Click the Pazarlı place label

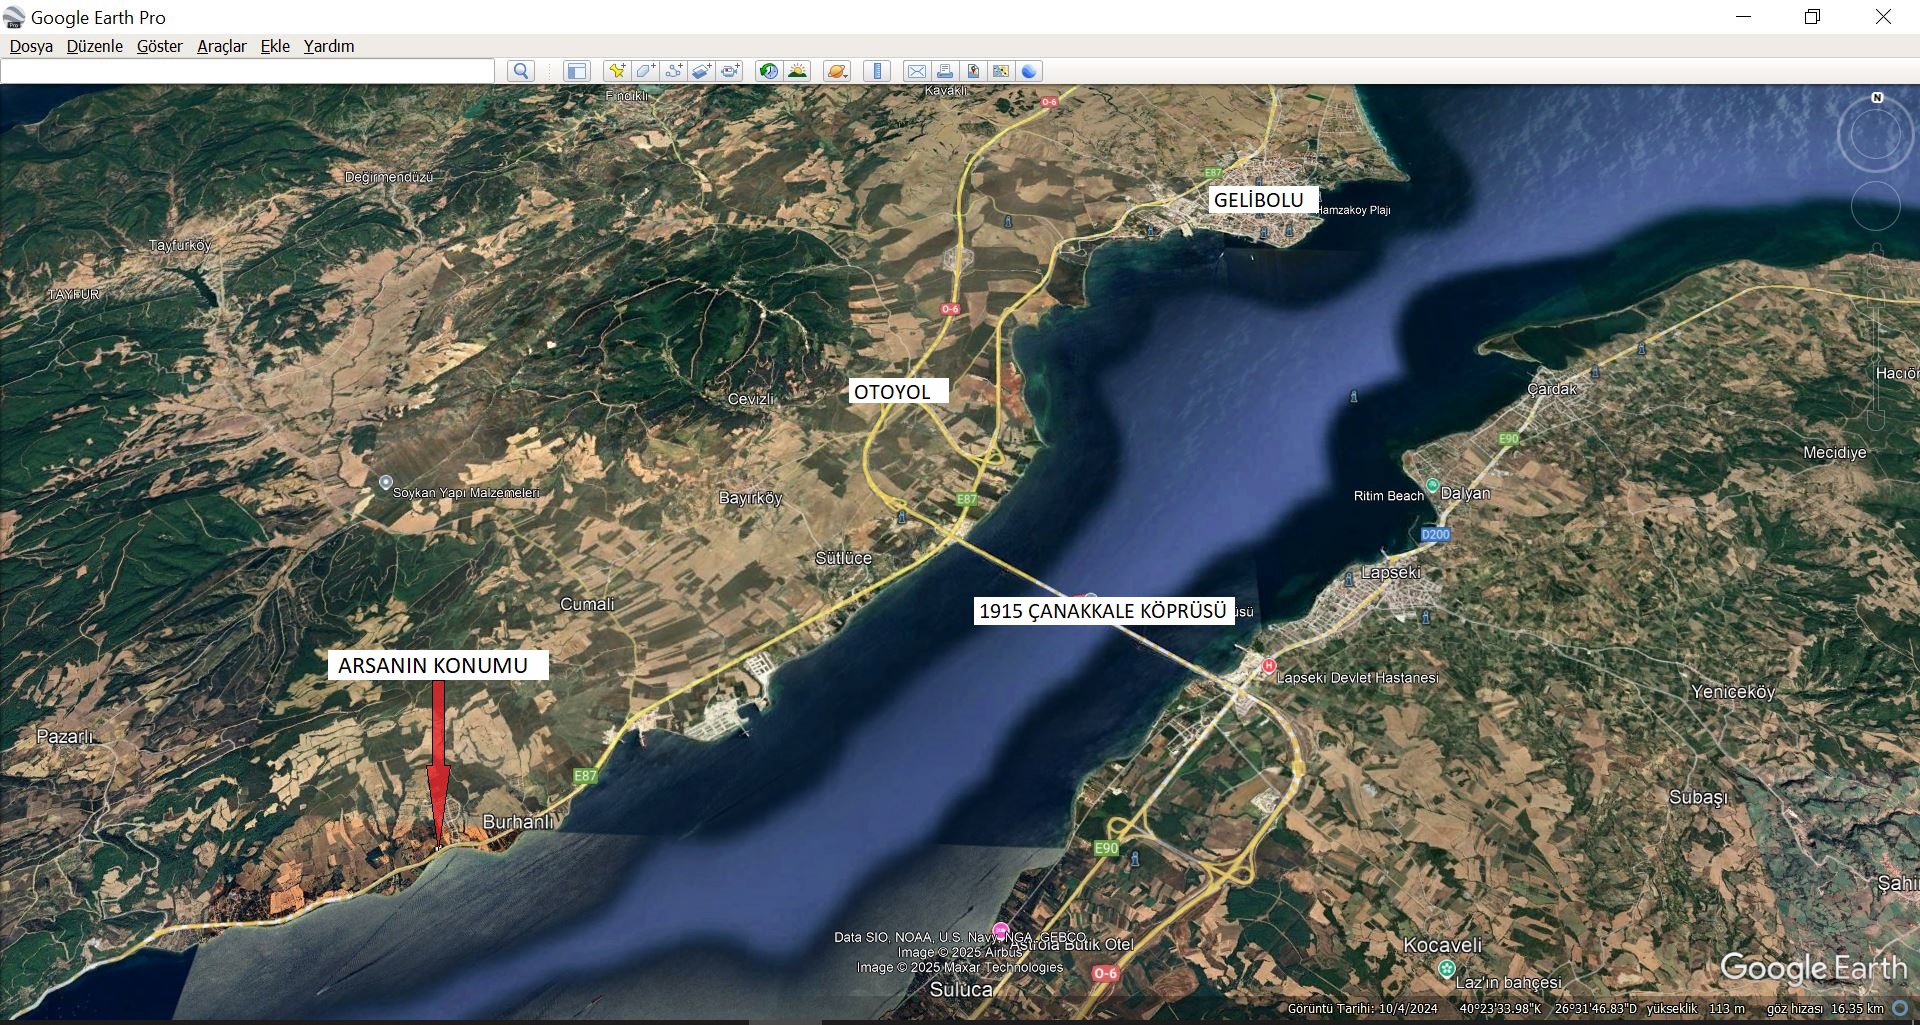point(65,737)
